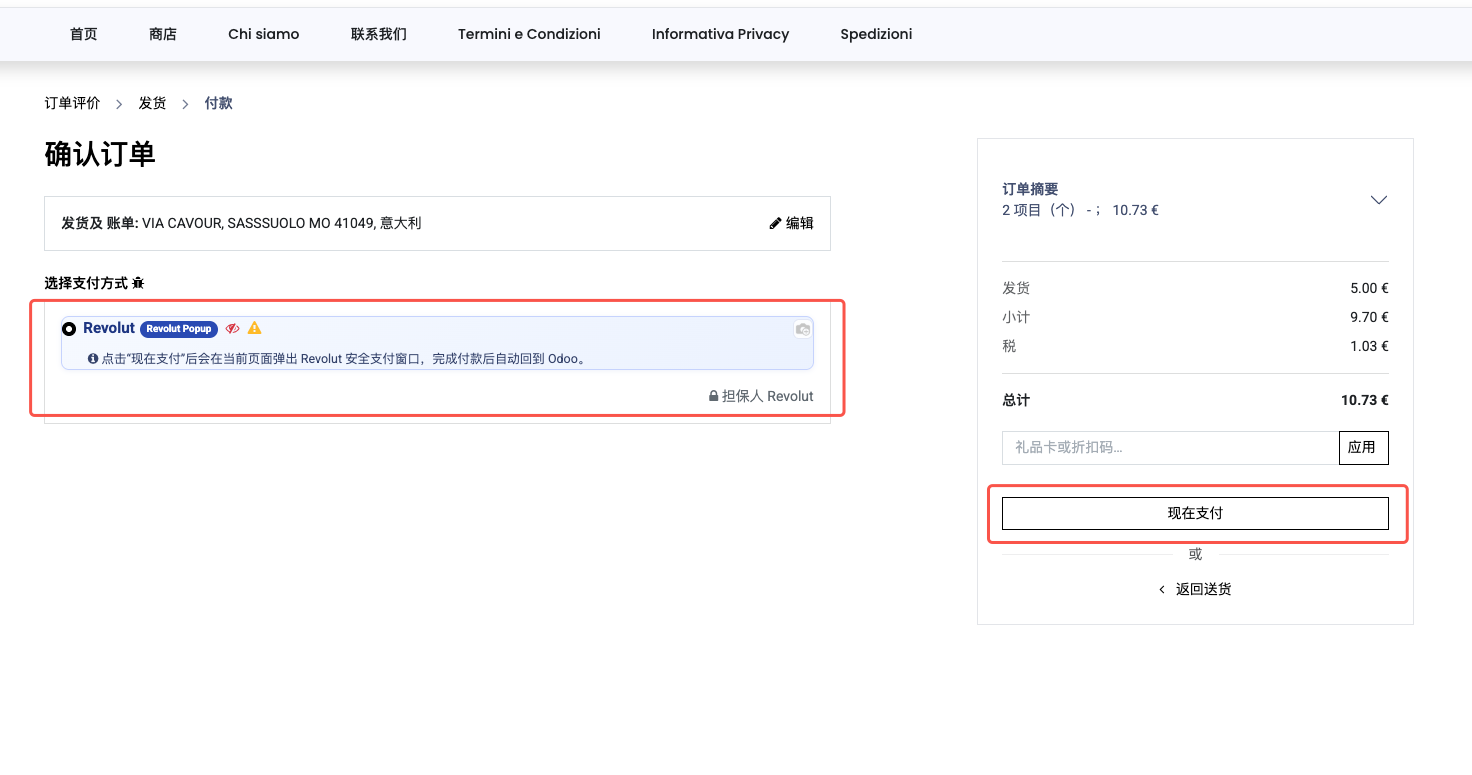
Task: Click the 返回送货 return to shipping link
Action: (x=1203, y=589)
